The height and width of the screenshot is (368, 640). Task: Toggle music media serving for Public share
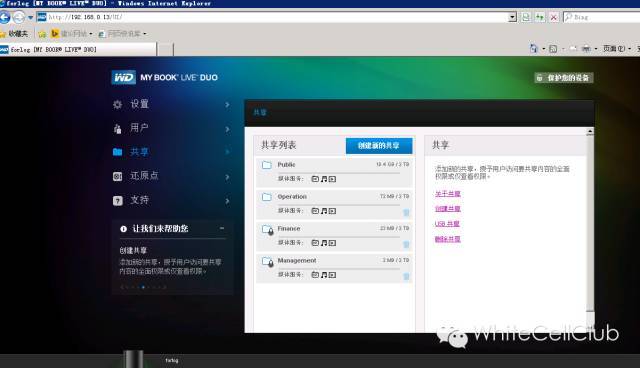(324, 179)
